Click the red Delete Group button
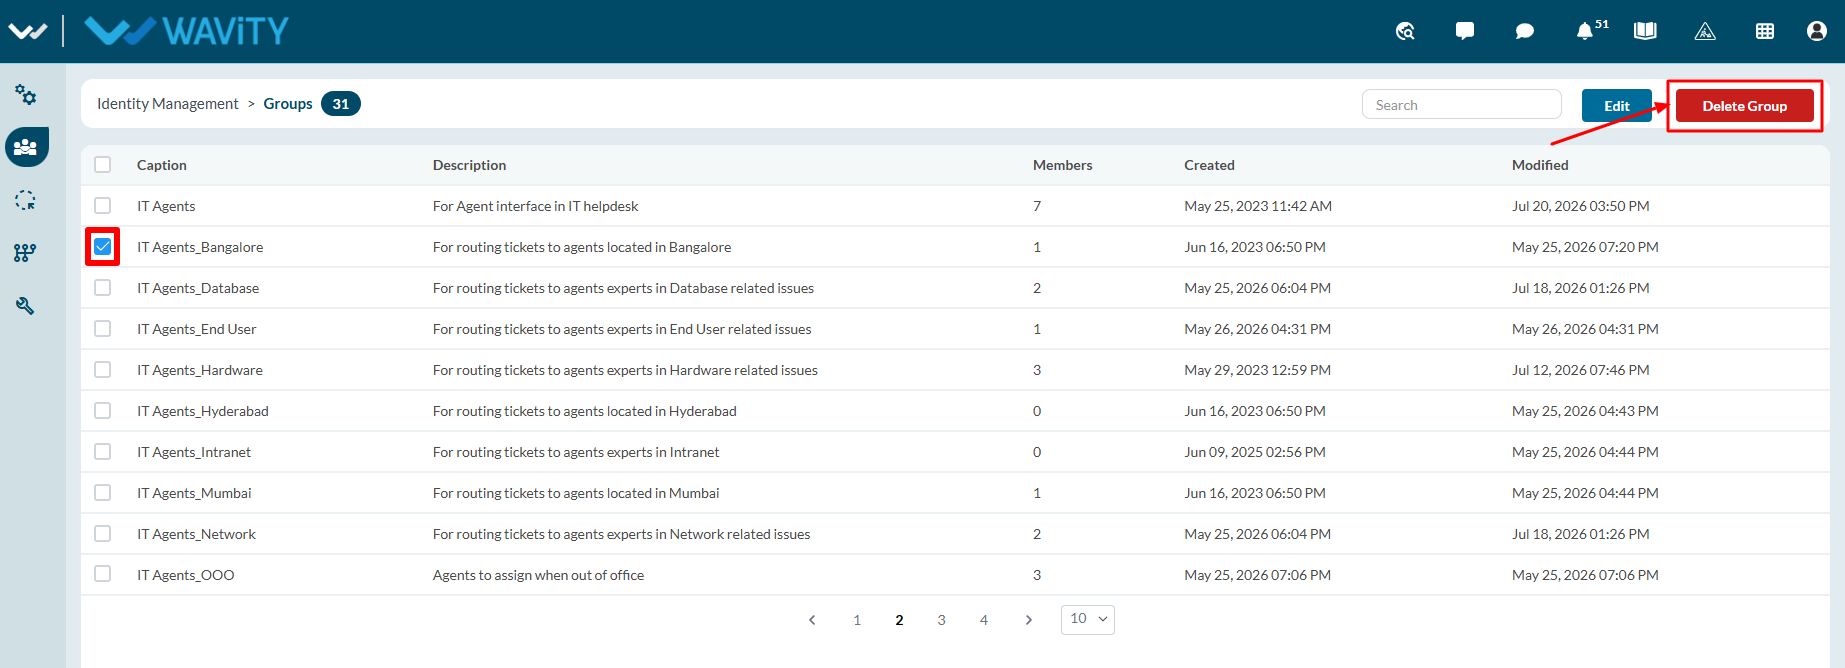1845x668 pixels. pyautogui.click(x=1744, y=106)
